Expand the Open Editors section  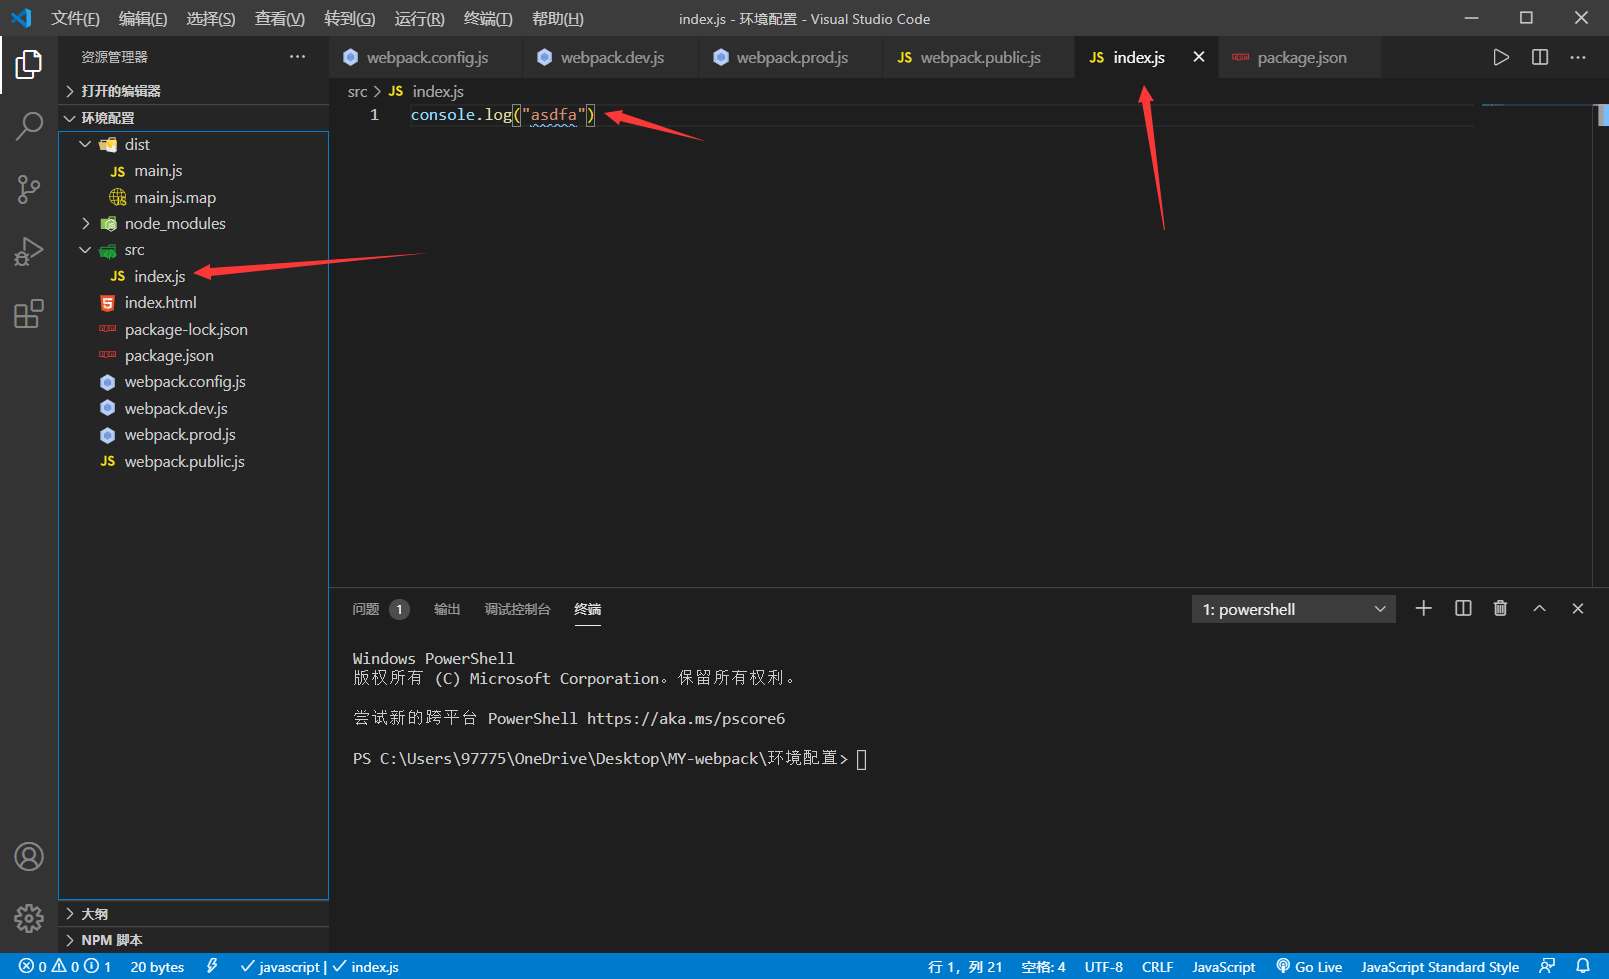point(194,91)
